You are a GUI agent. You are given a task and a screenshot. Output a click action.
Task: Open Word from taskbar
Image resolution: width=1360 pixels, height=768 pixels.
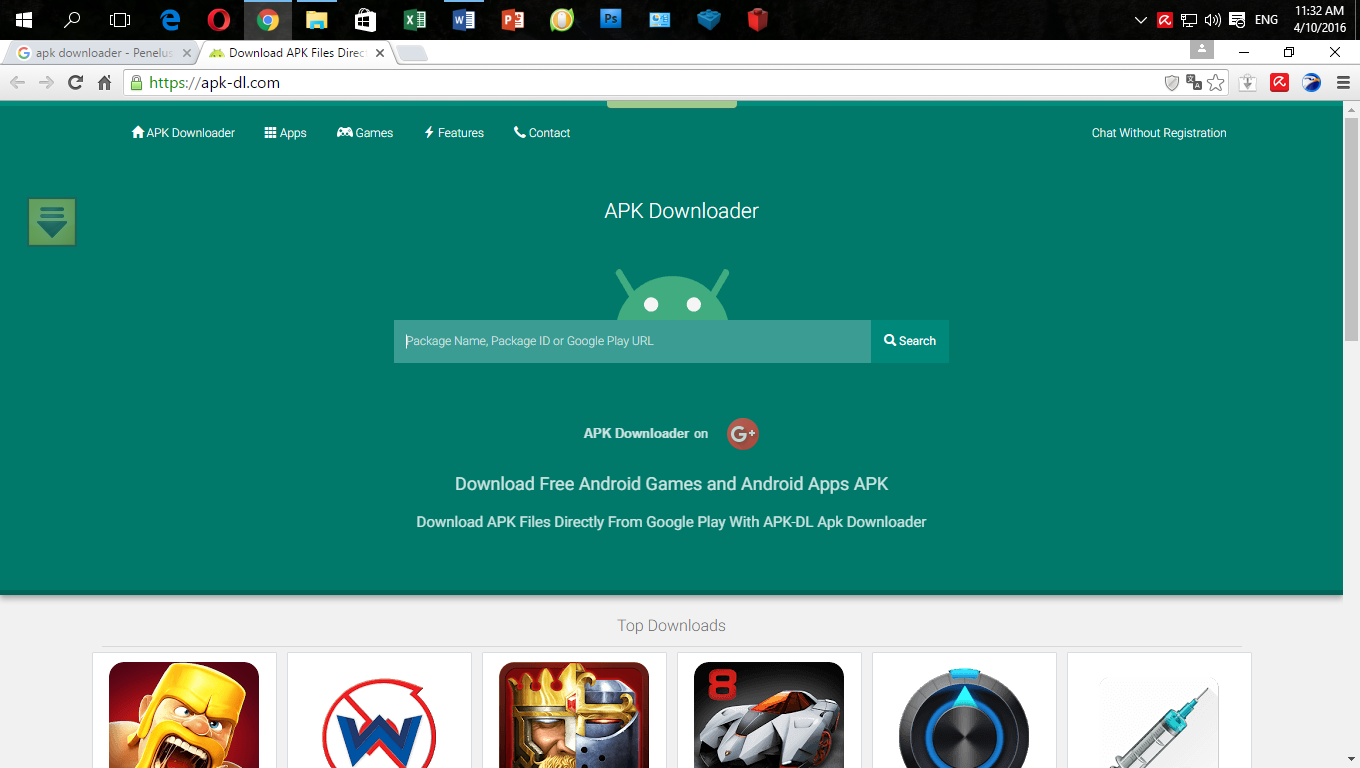click(x=463, y=20)
